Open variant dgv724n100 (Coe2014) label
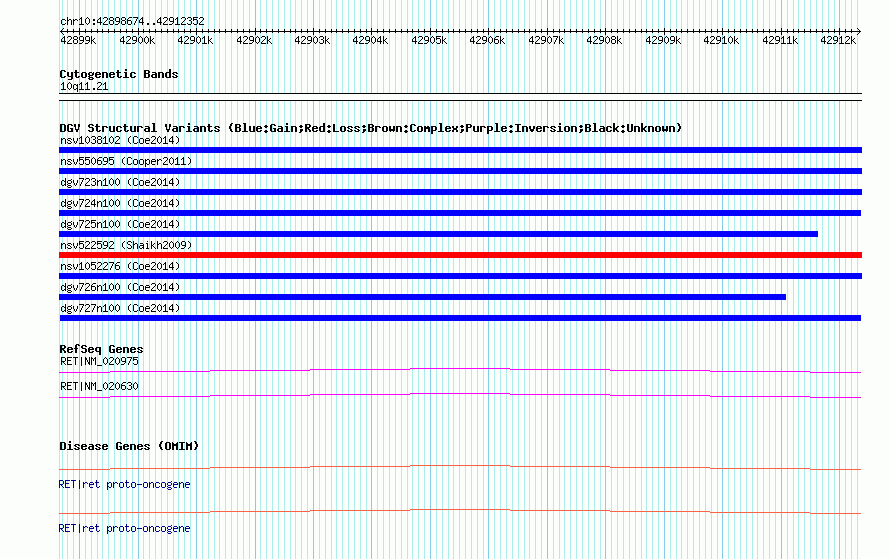Screen dimensions: 890x559 tap(120, 203)
